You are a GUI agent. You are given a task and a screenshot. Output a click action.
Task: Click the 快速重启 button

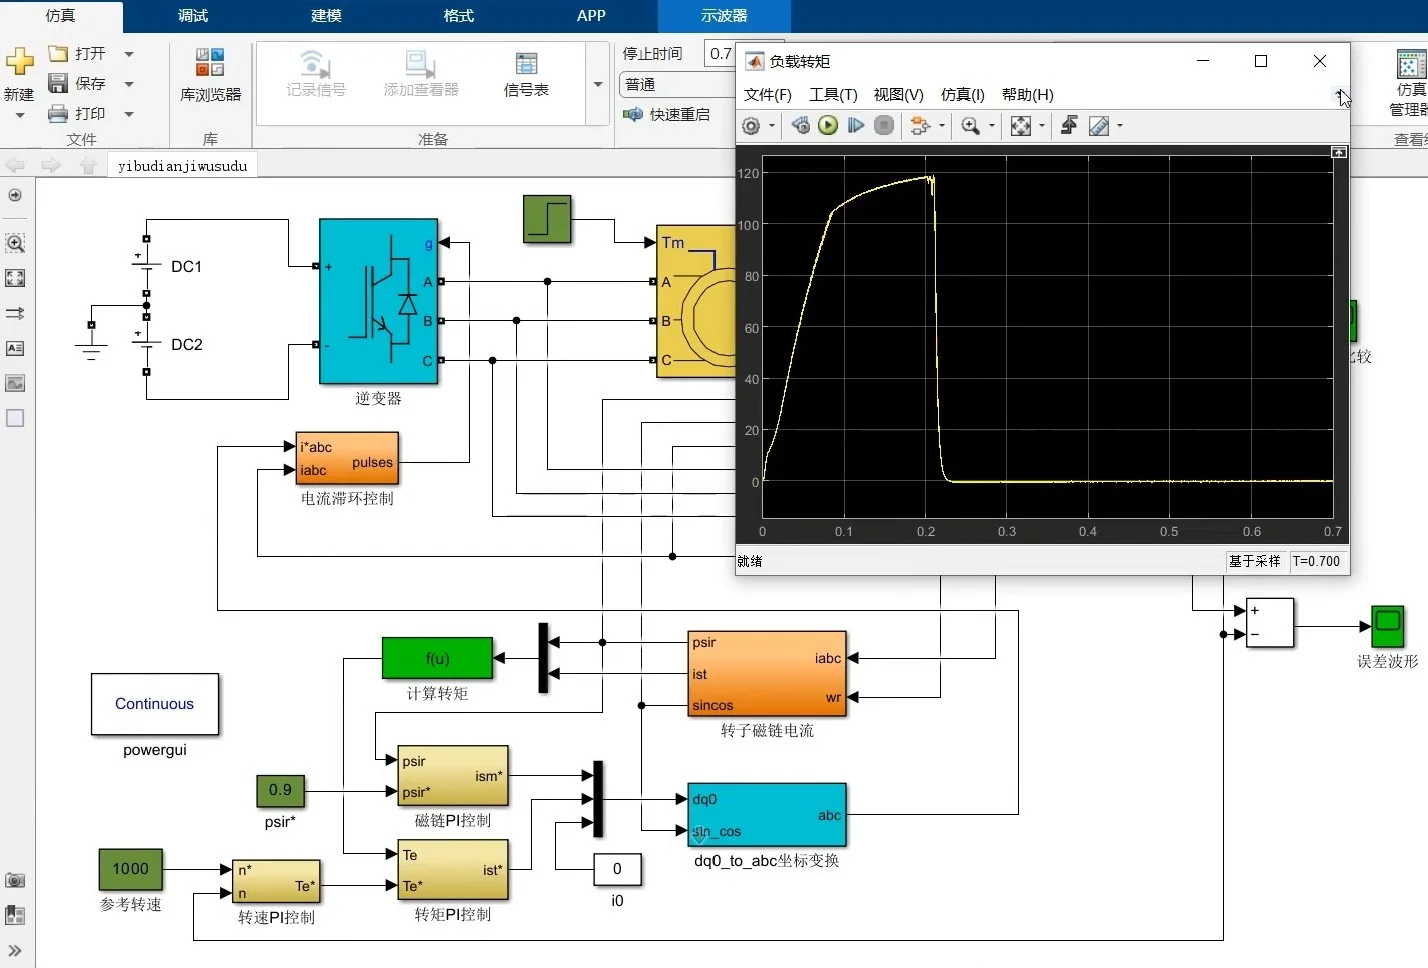[x=674, y=114]
